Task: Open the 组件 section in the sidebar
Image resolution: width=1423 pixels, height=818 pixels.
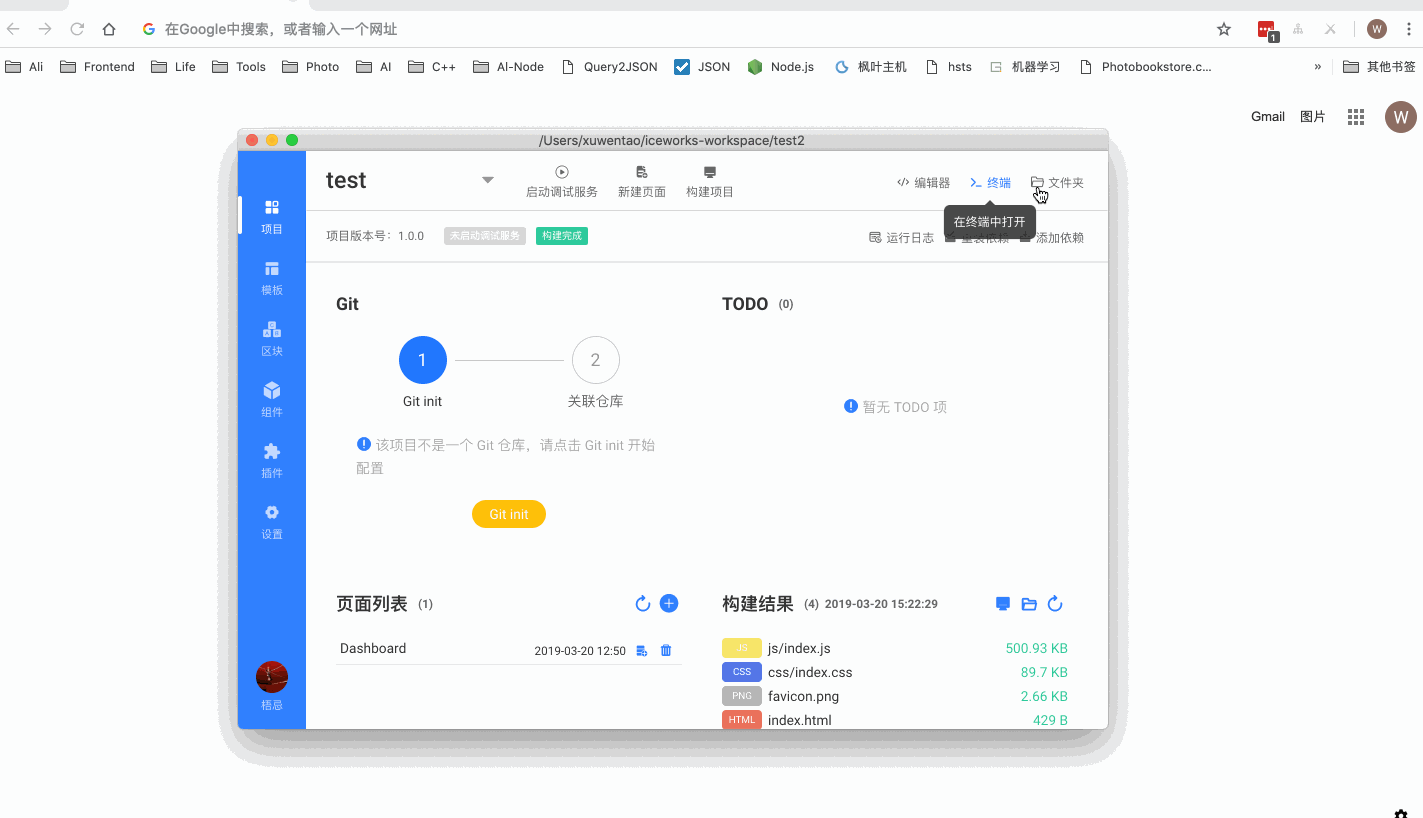Action: tap(272, 399)
